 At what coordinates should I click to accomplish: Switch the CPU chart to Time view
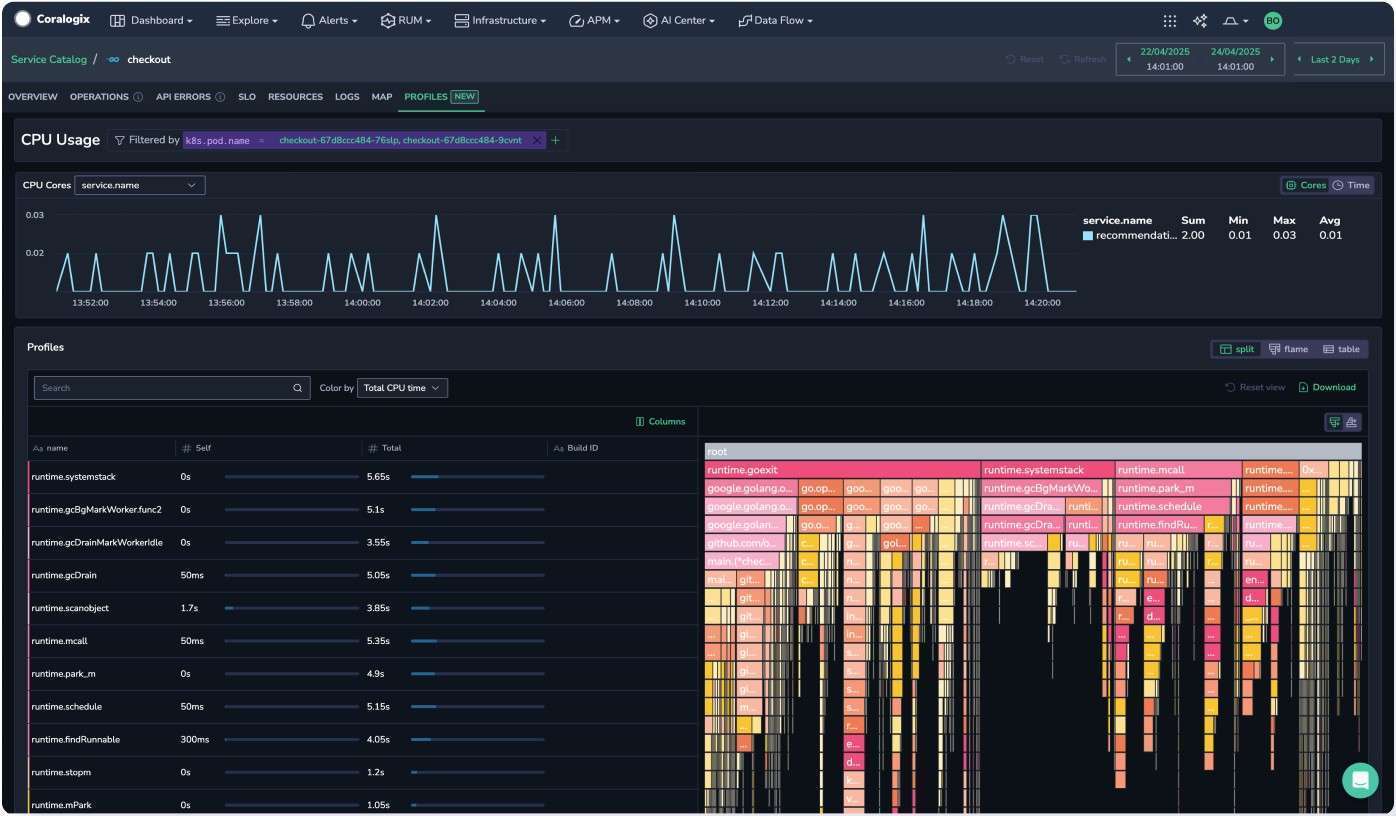coord(1357,185)
